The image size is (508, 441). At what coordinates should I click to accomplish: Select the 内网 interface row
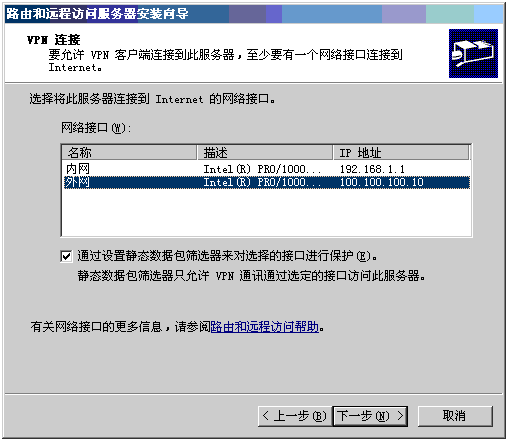tap(267, 169)
